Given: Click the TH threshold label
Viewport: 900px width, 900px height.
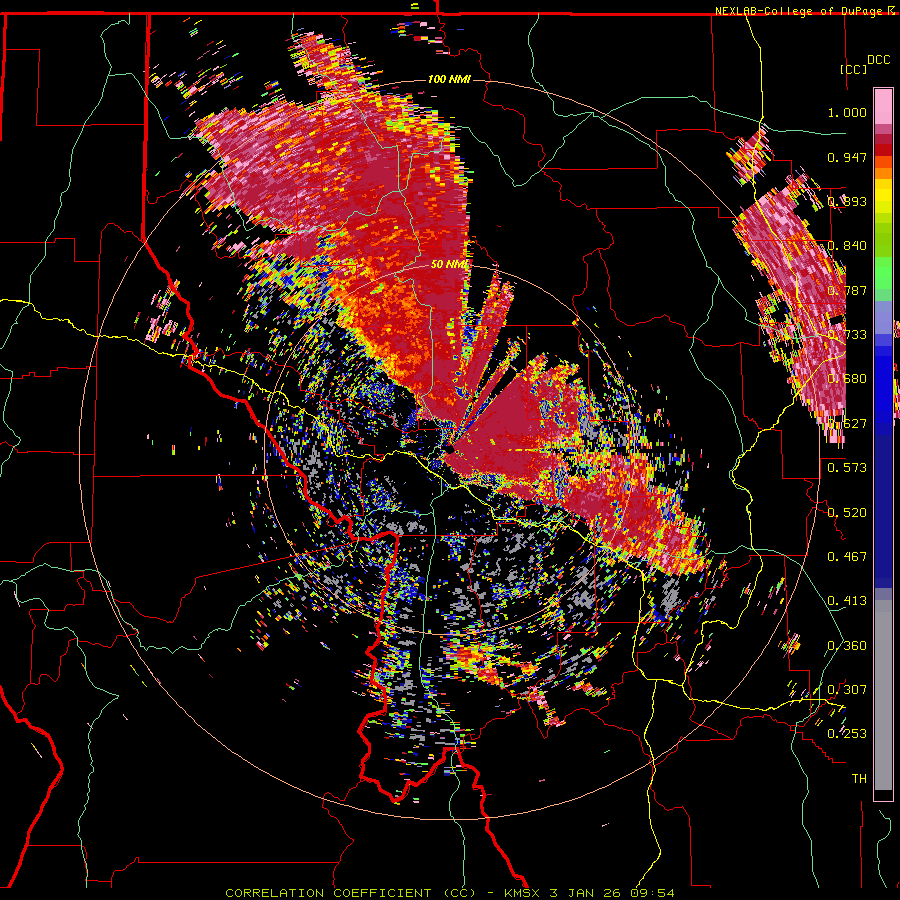Looking at the screenshot, I should point(859,779).
